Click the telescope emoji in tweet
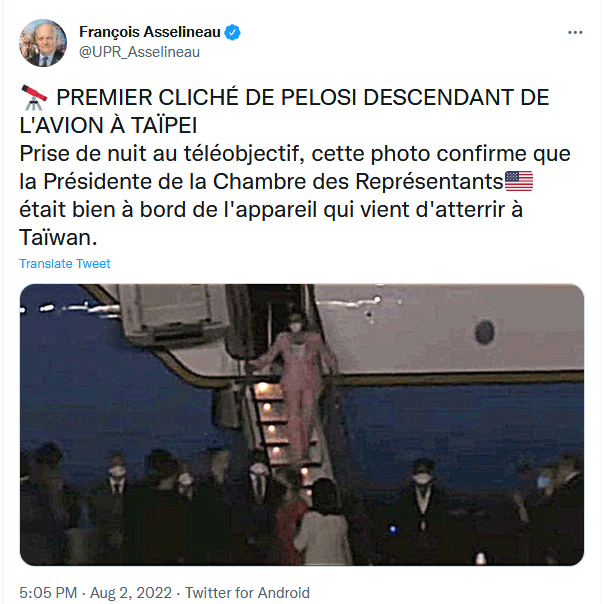 coord(34,97)
